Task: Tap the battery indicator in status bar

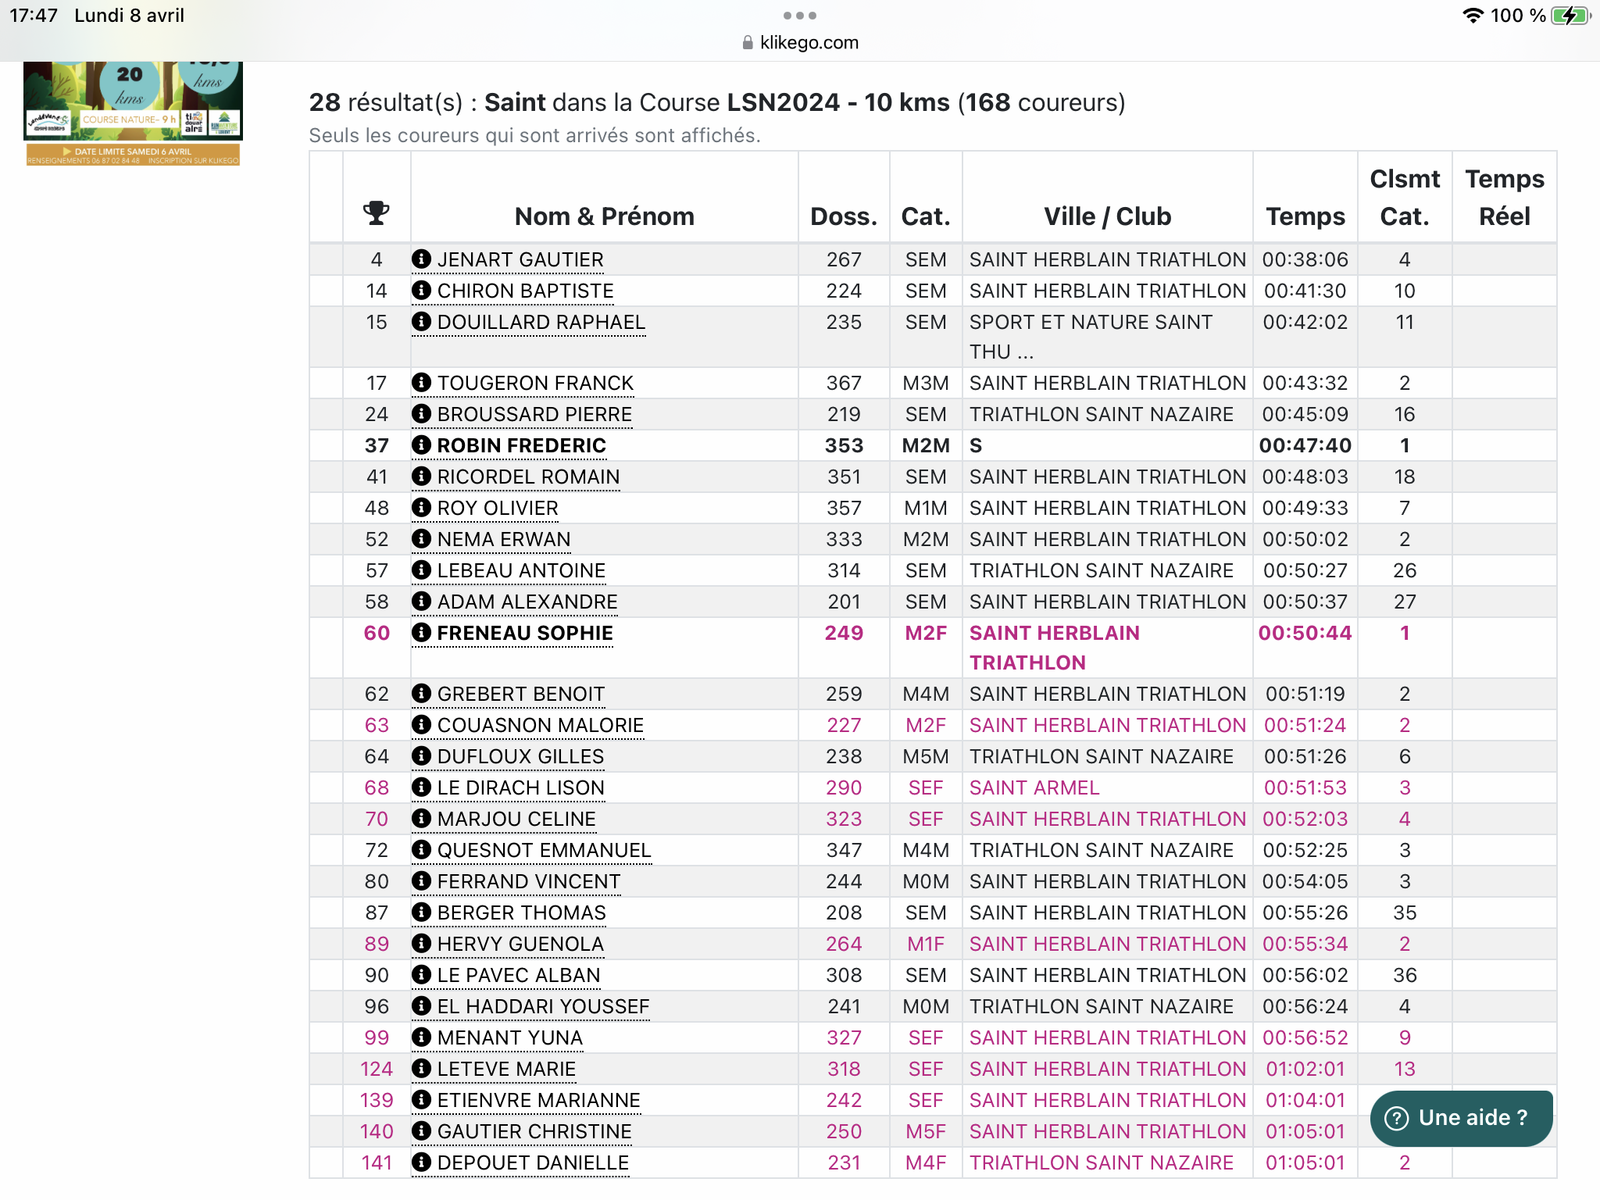Action: pos(1569,16)
